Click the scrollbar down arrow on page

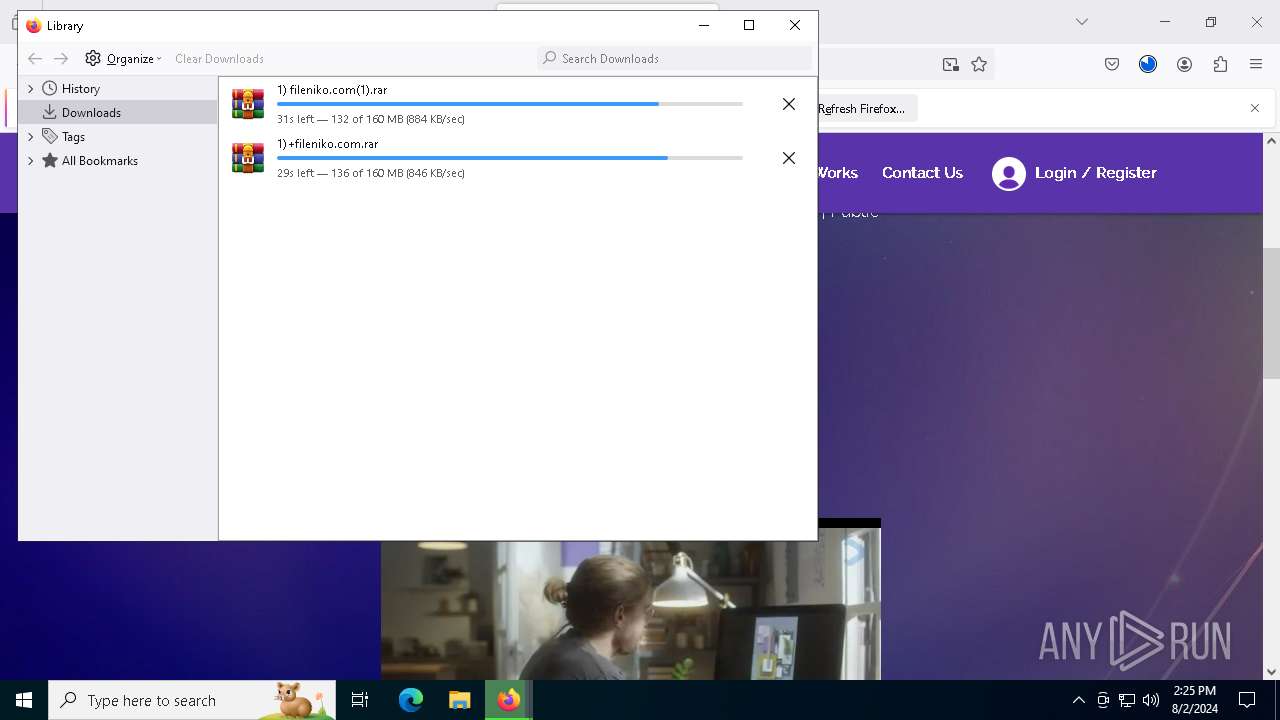(x=1271, y=672)
